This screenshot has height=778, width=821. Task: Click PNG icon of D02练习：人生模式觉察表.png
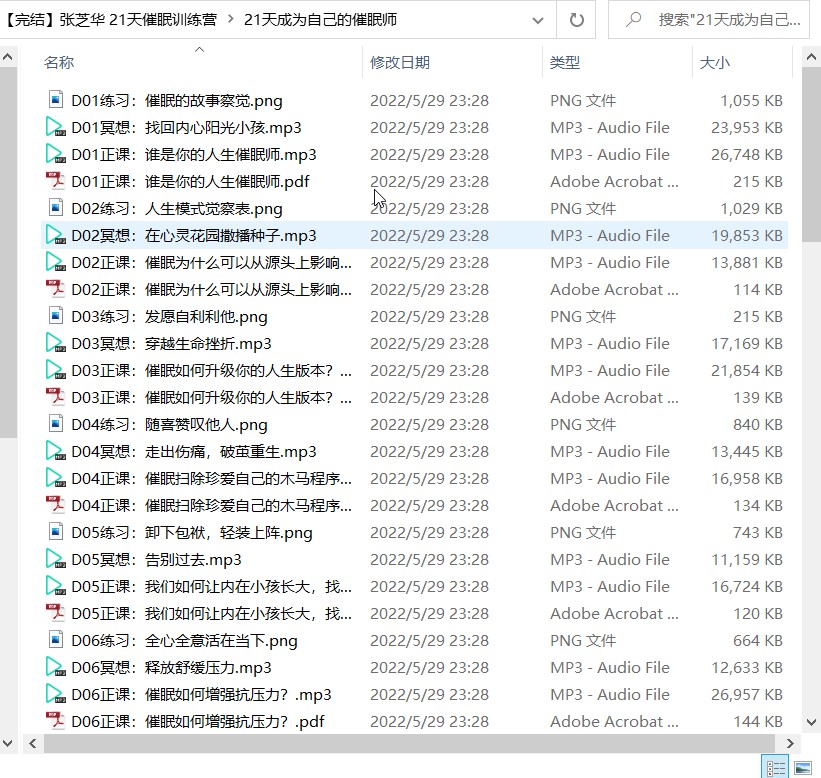point(56,208)
